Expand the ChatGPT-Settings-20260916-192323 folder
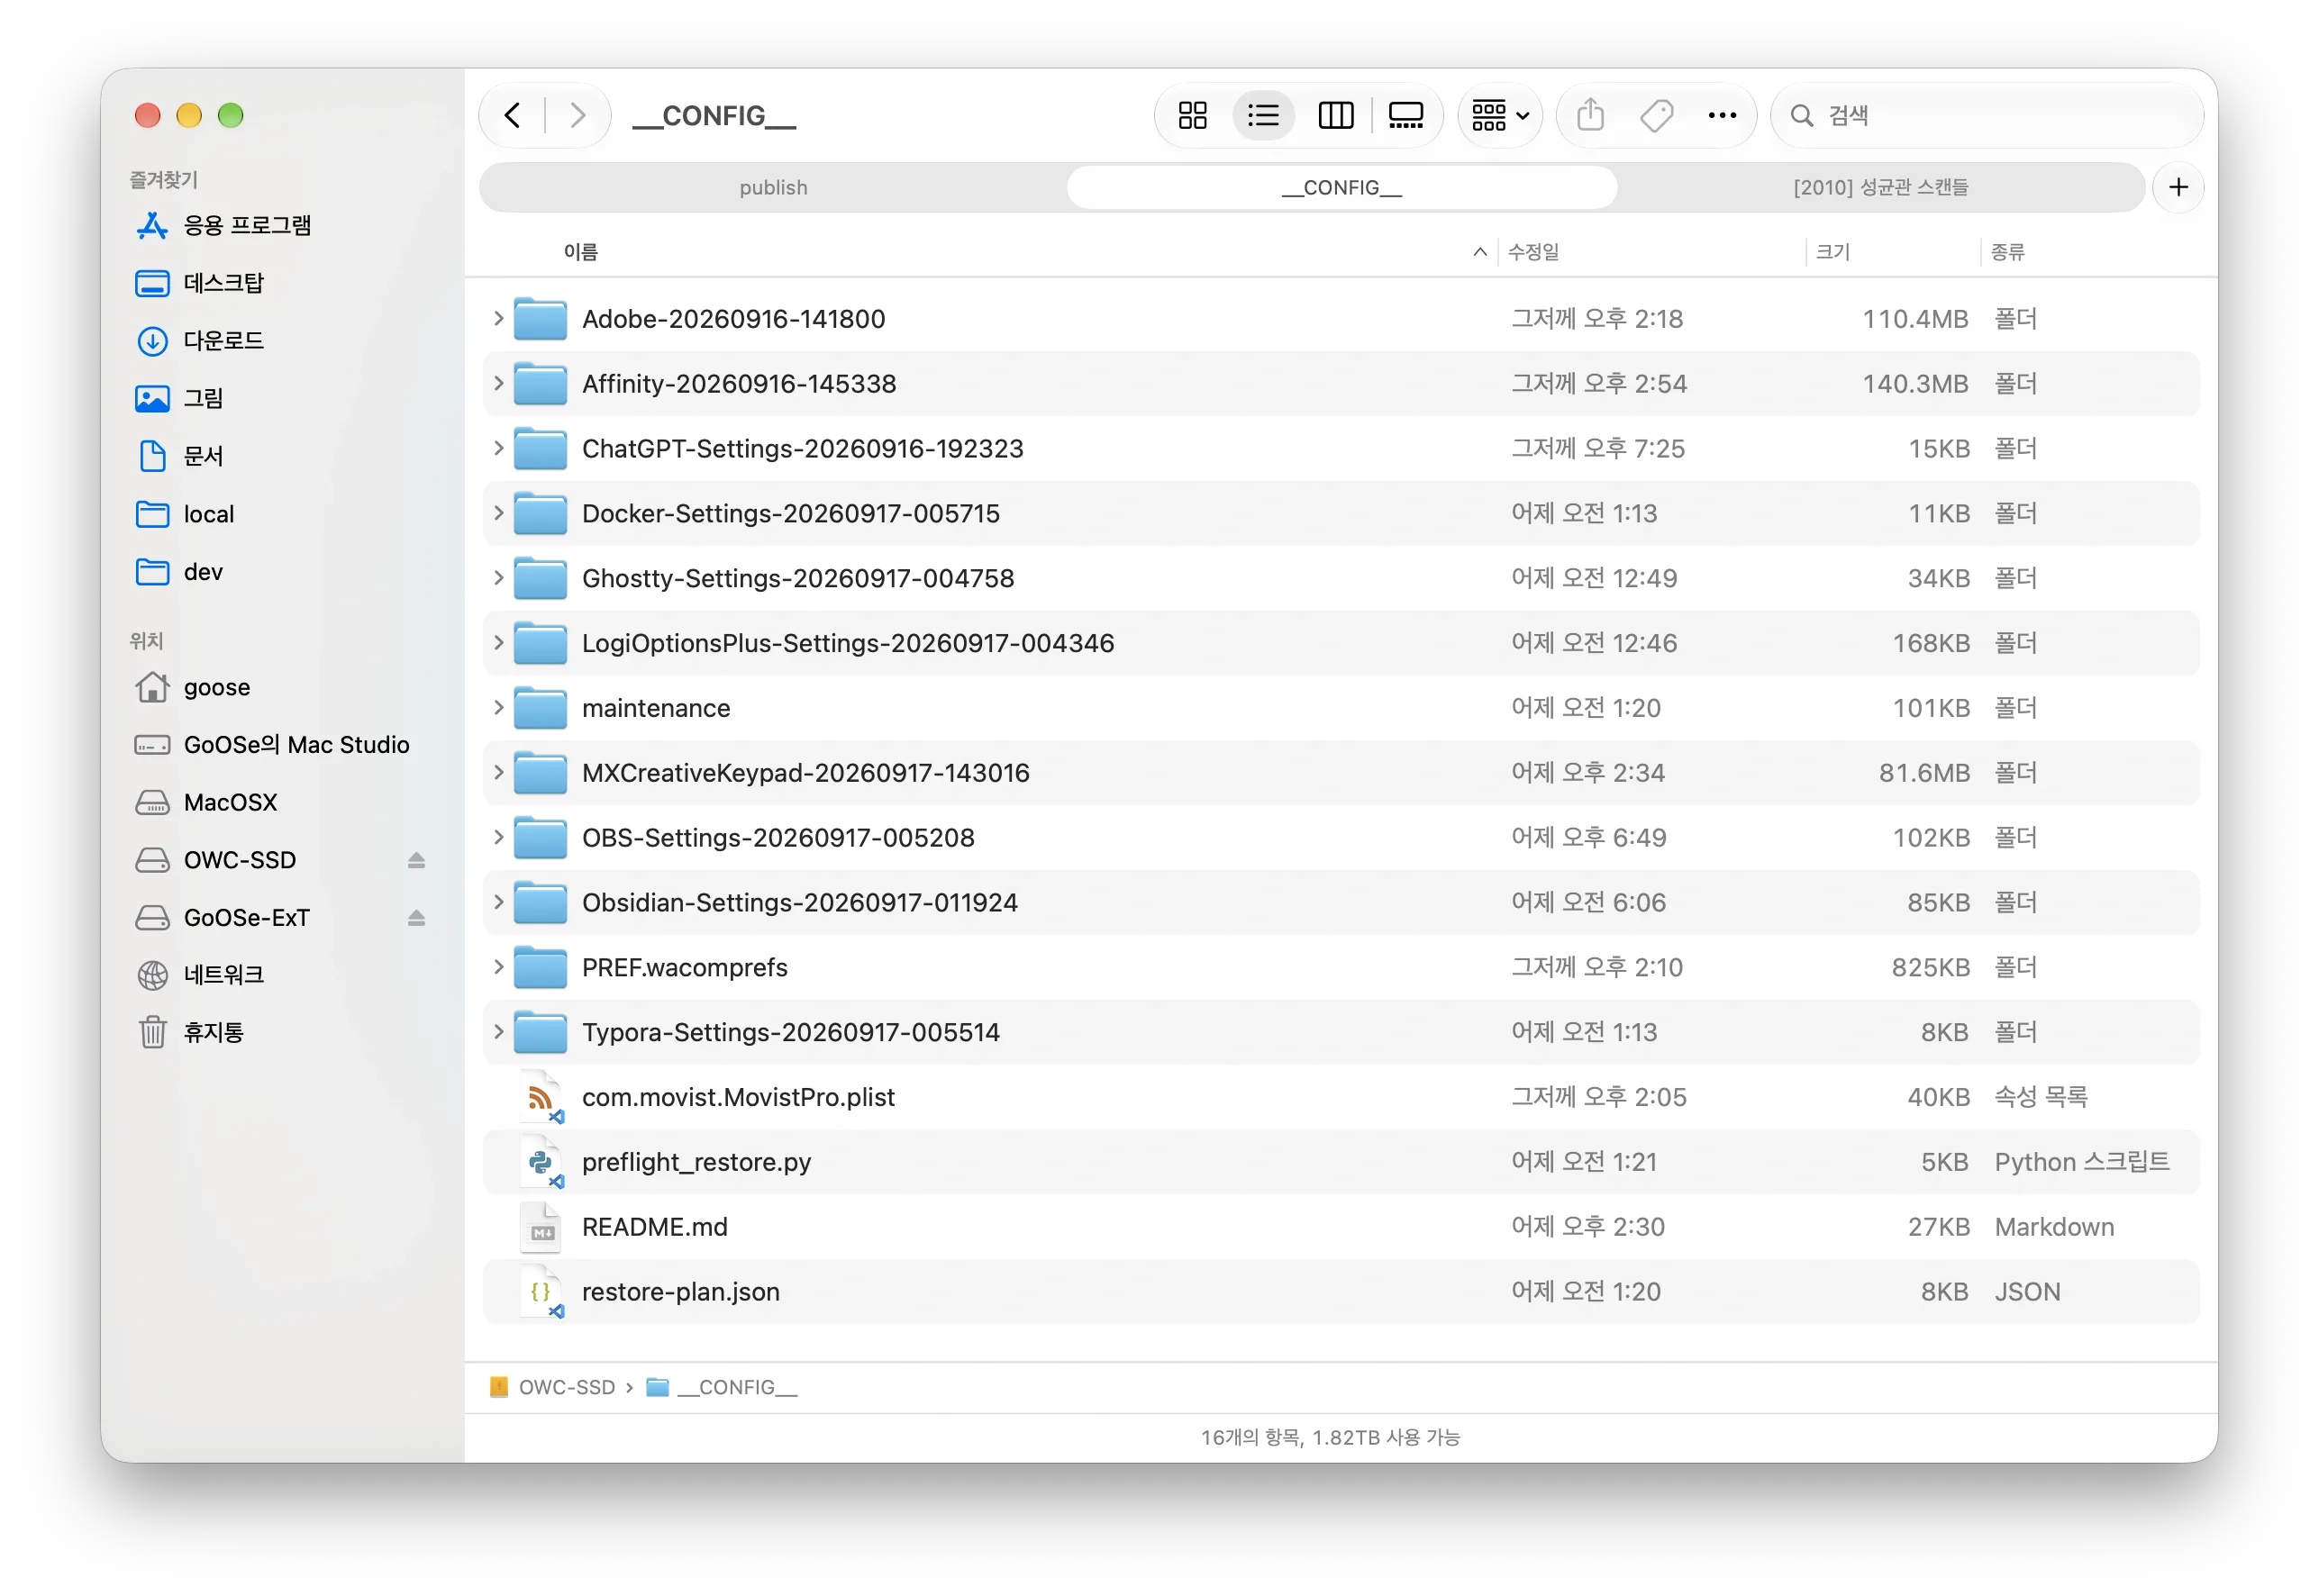 tap(498, 449)
